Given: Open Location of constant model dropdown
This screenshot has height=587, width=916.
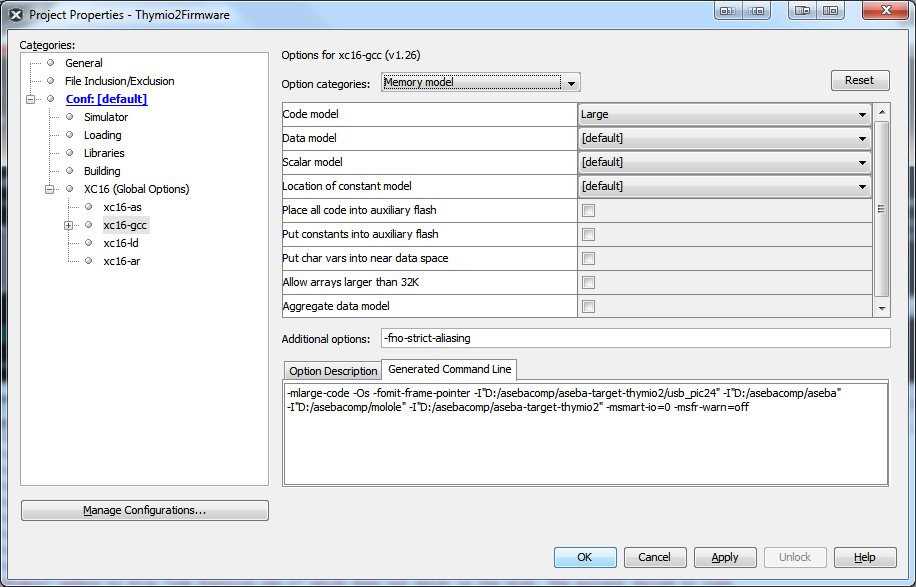Looking at the screenshot, I should click(x=724, y=186).
